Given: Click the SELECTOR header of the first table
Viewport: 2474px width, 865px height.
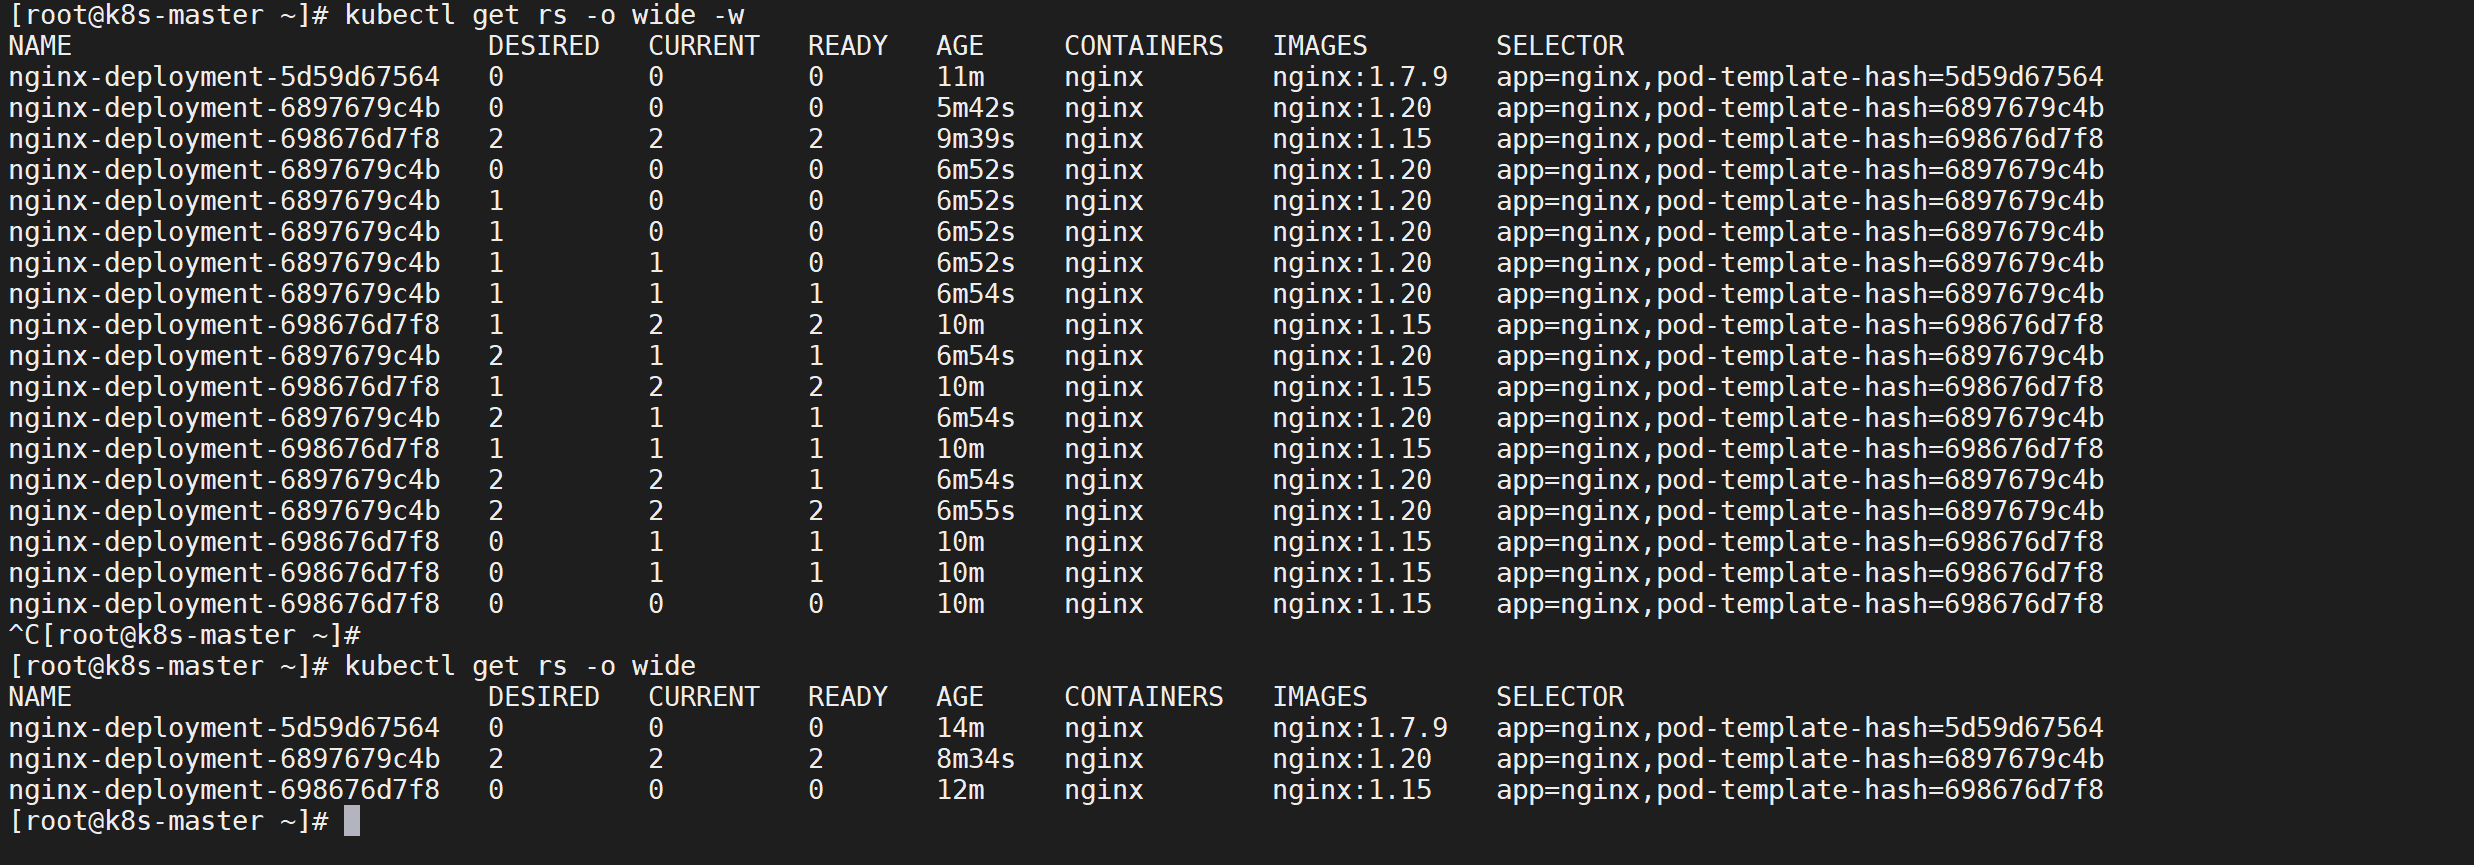Looking at the screenshot, I should pyautogui.click(x=1560, y=46).
